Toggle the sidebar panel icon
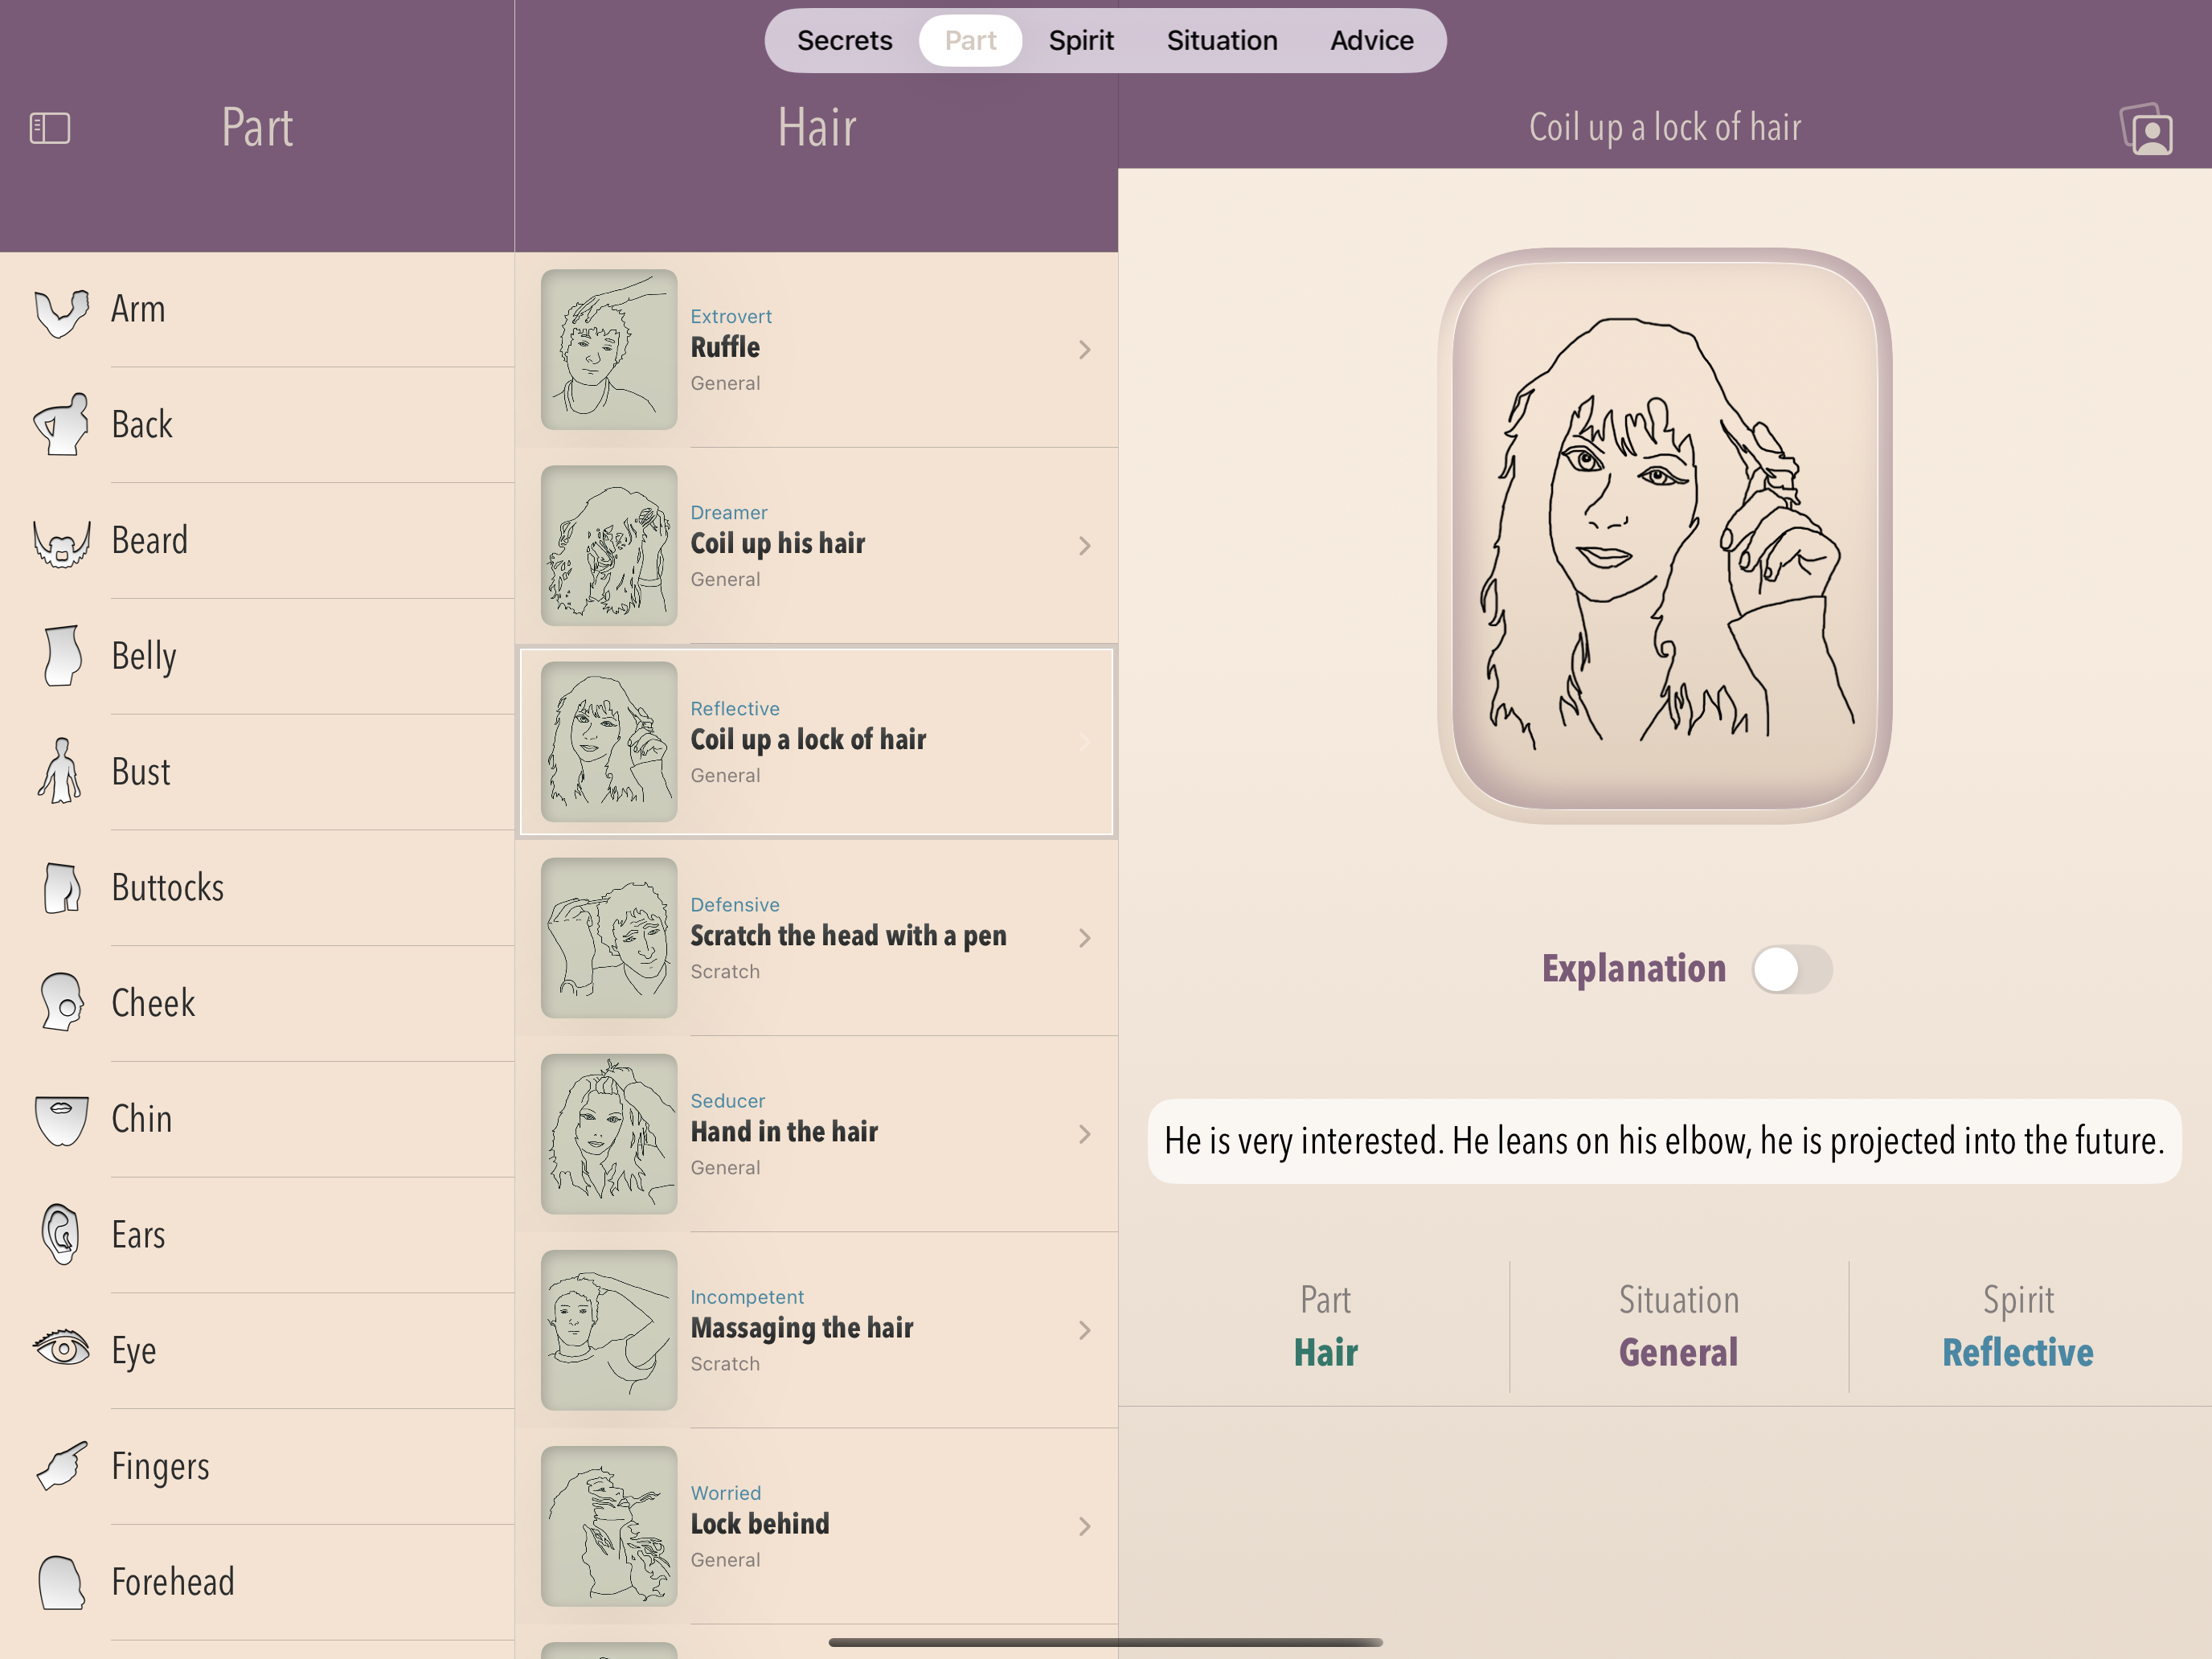 (50, 128)
